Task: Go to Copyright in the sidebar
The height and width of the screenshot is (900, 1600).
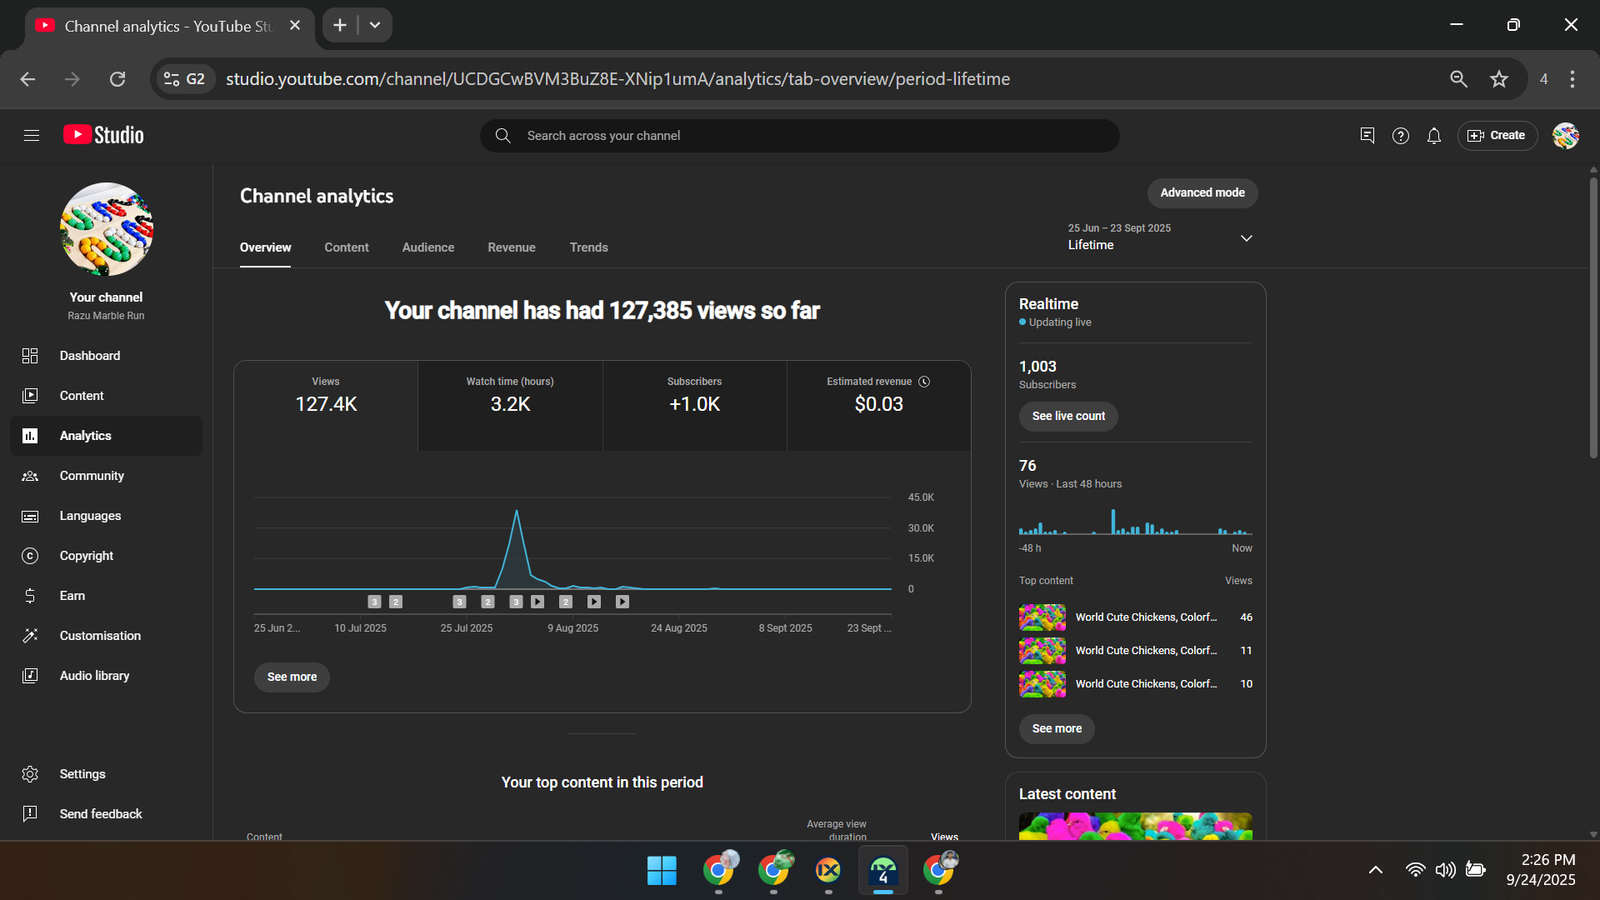Action: click(86, 556)
